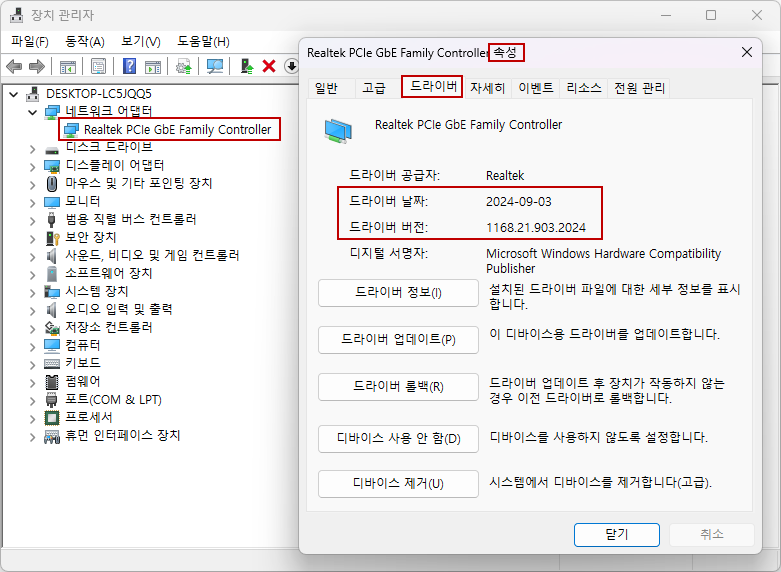Screen dimensions: 781x572
Task: Expand the 컴퓨터 chevron
Action: 32,347
